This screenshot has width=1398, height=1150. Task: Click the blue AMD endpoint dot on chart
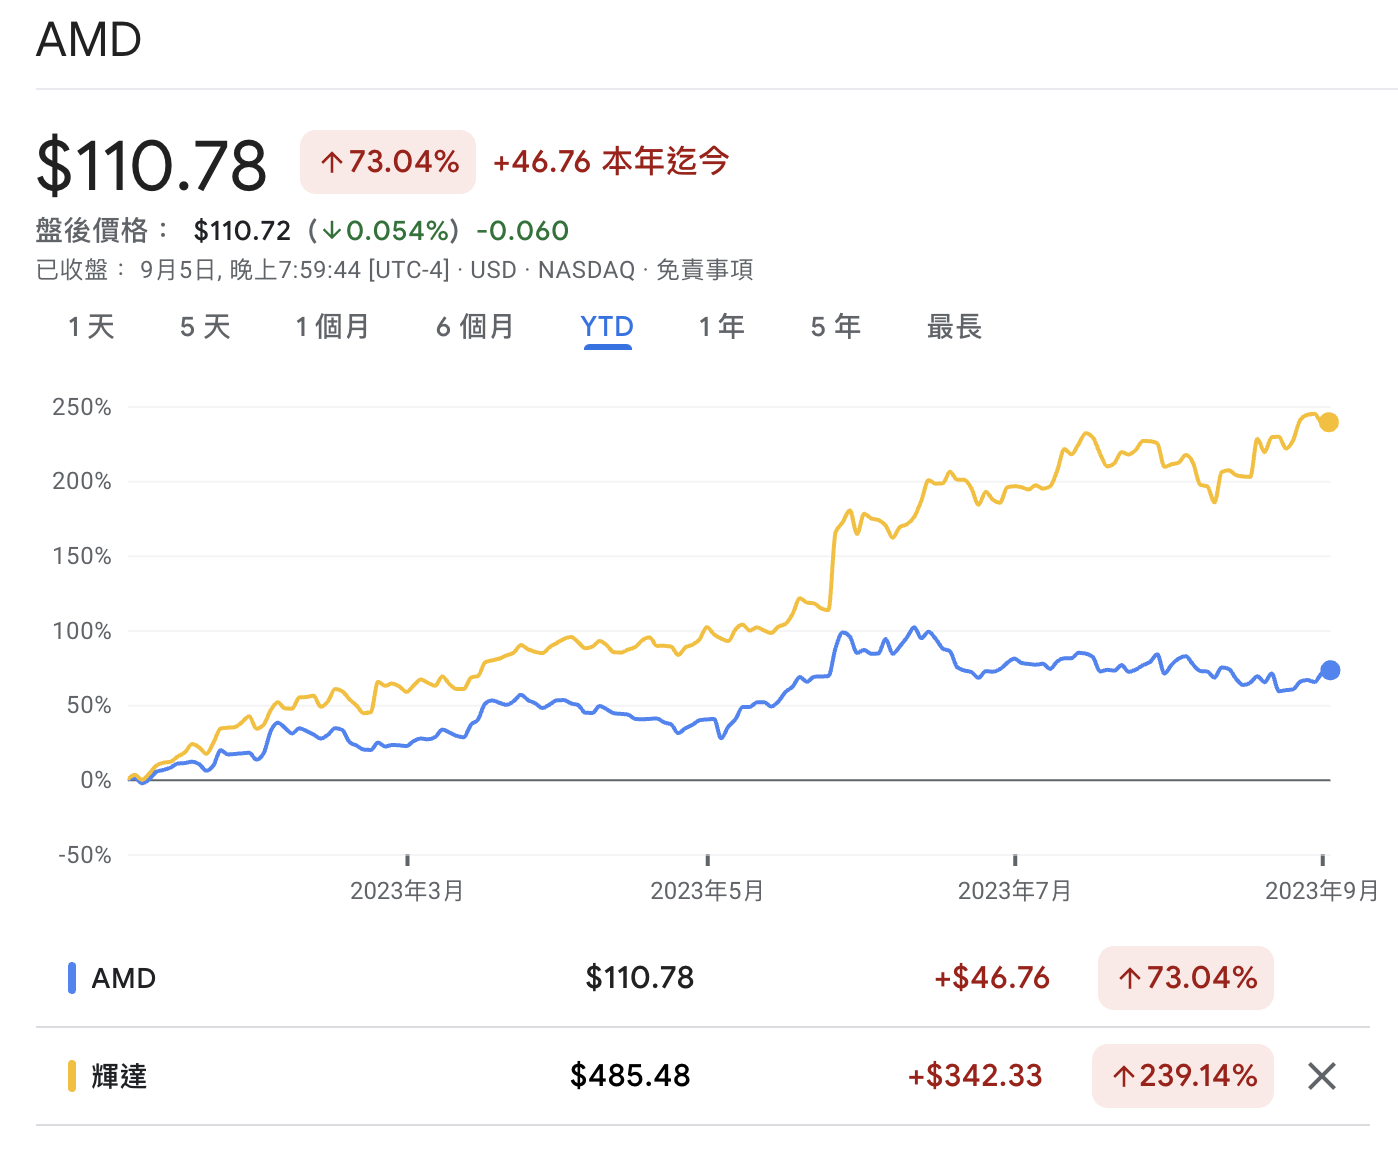1330,670
